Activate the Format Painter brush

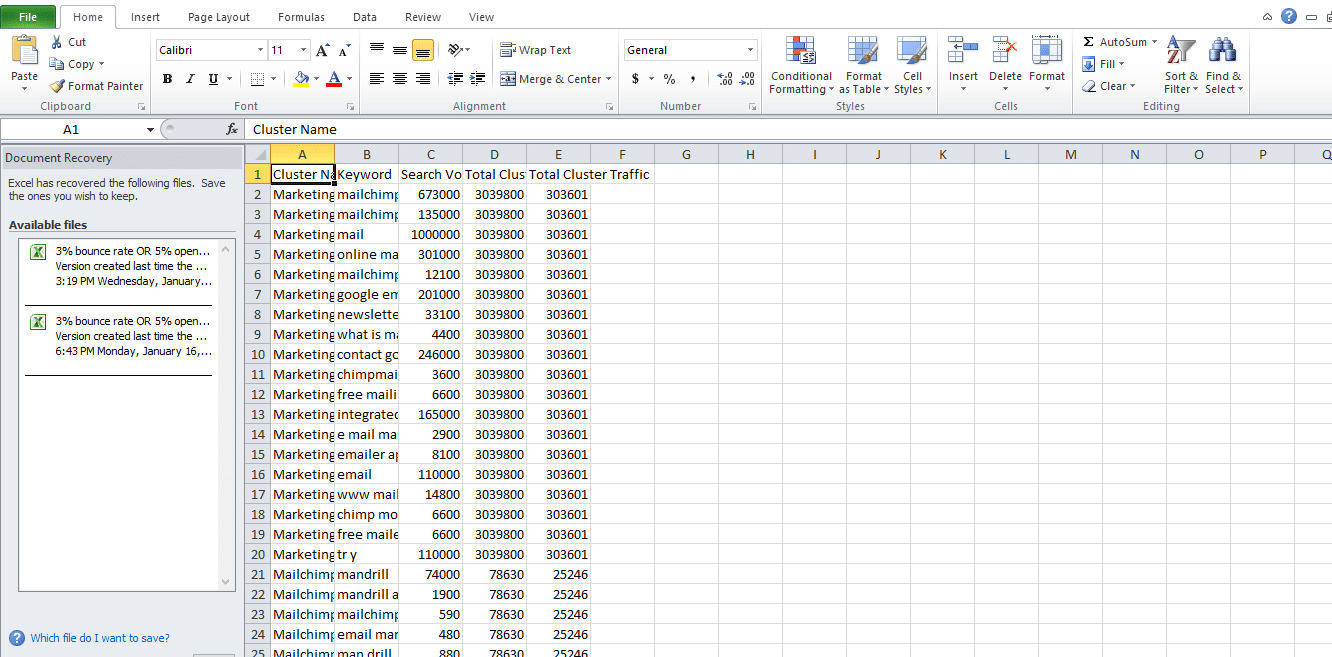pyautogui.click(x=97, y=86)
